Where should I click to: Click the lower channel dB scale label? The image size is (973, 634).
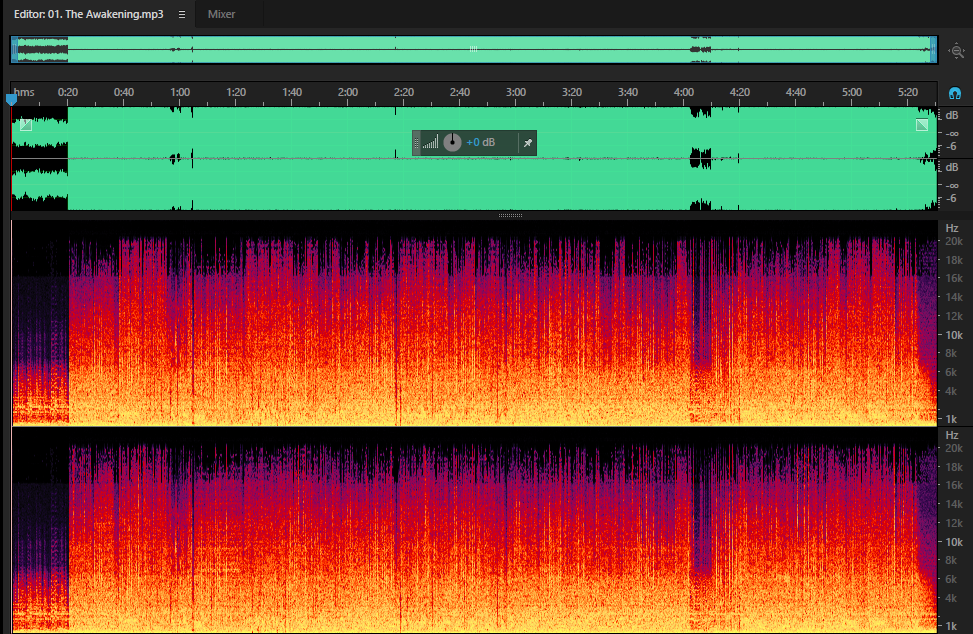tap(952, 167)
